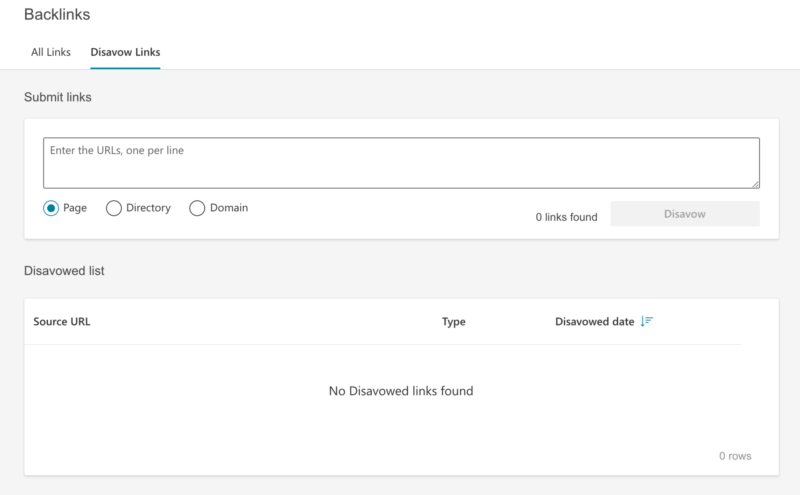Viewport: 800px width, 495px height.
Task: Click the resize grip of the URL textarea
Action: (x=755, y=184)
